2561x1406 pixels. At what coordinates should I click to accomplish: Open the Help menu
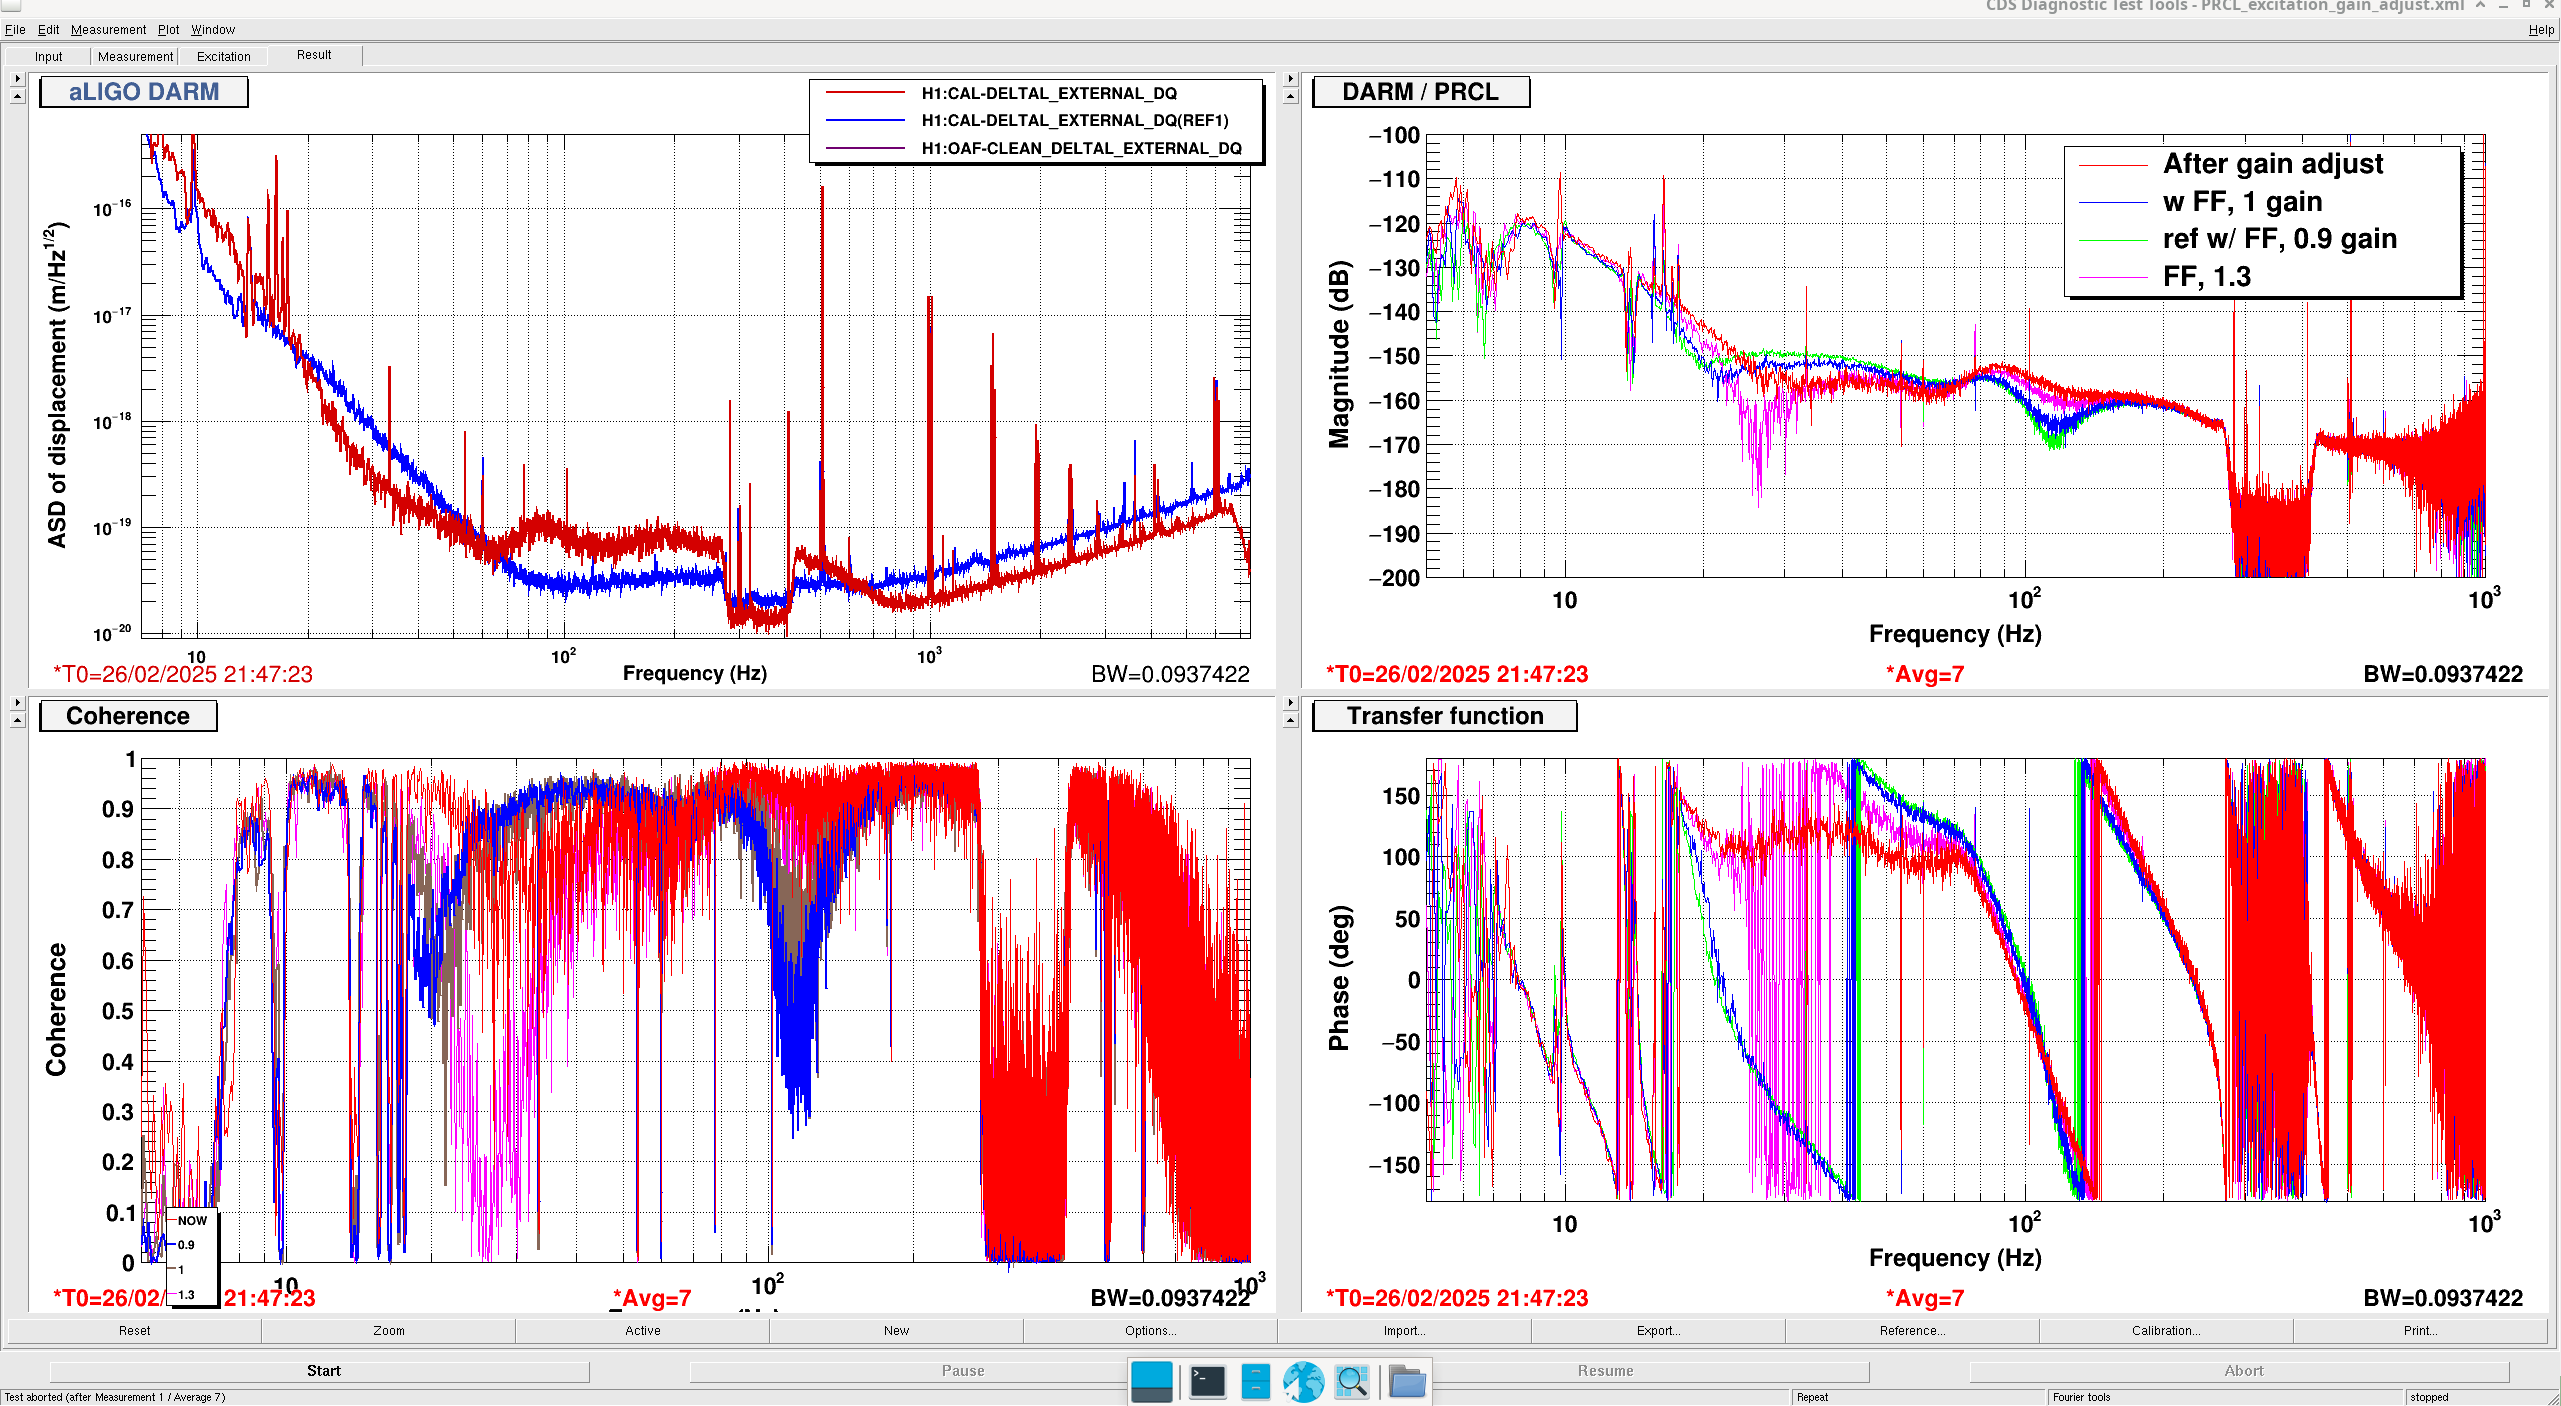[2541, 29]
